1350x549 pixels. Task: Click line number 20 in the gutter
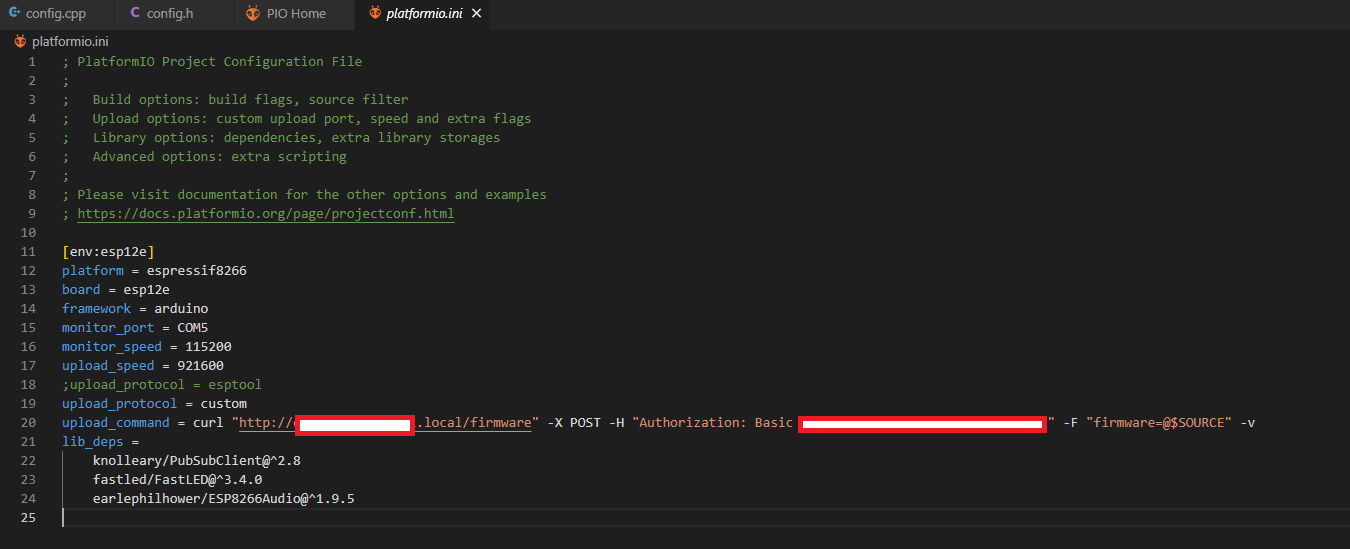(28, 423)
